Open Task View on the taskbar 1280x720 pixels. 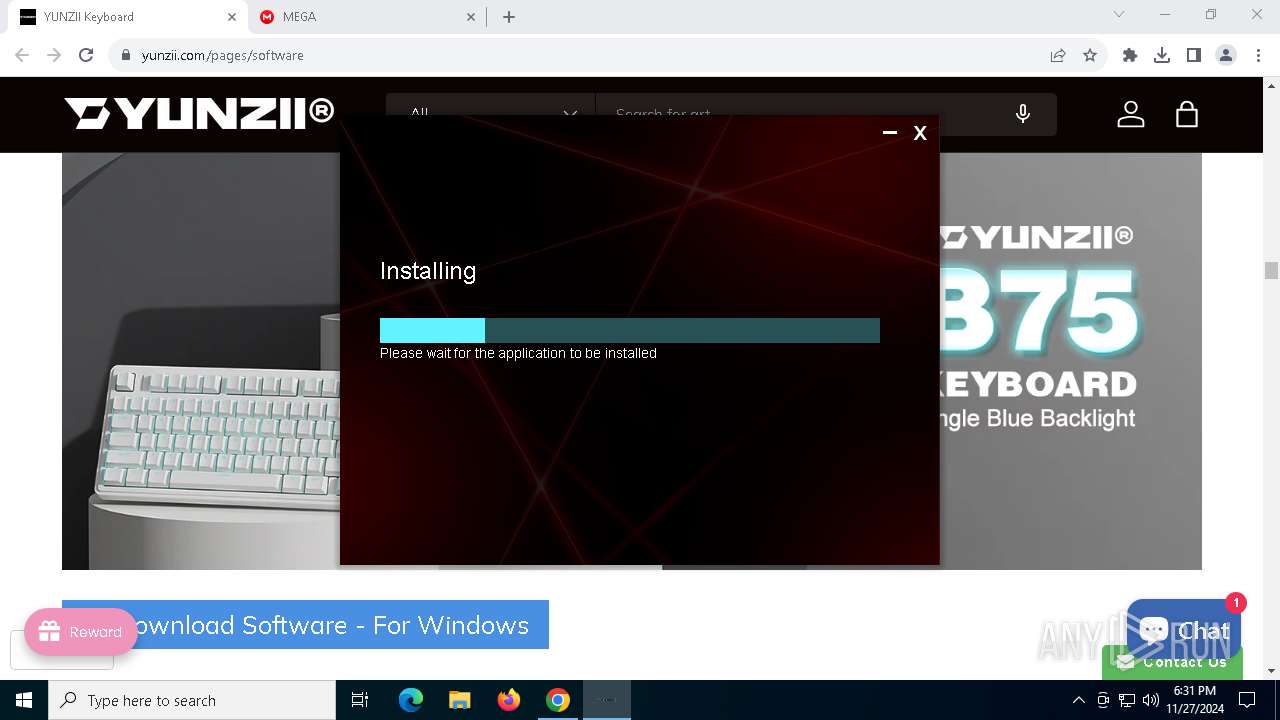click(360, 700)
